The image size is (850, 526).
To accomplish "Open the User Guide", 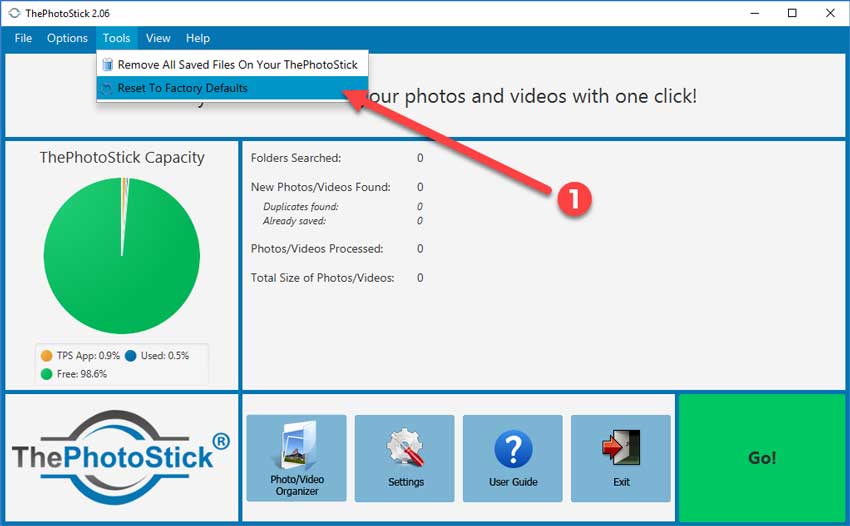I will tap(512, 458).
